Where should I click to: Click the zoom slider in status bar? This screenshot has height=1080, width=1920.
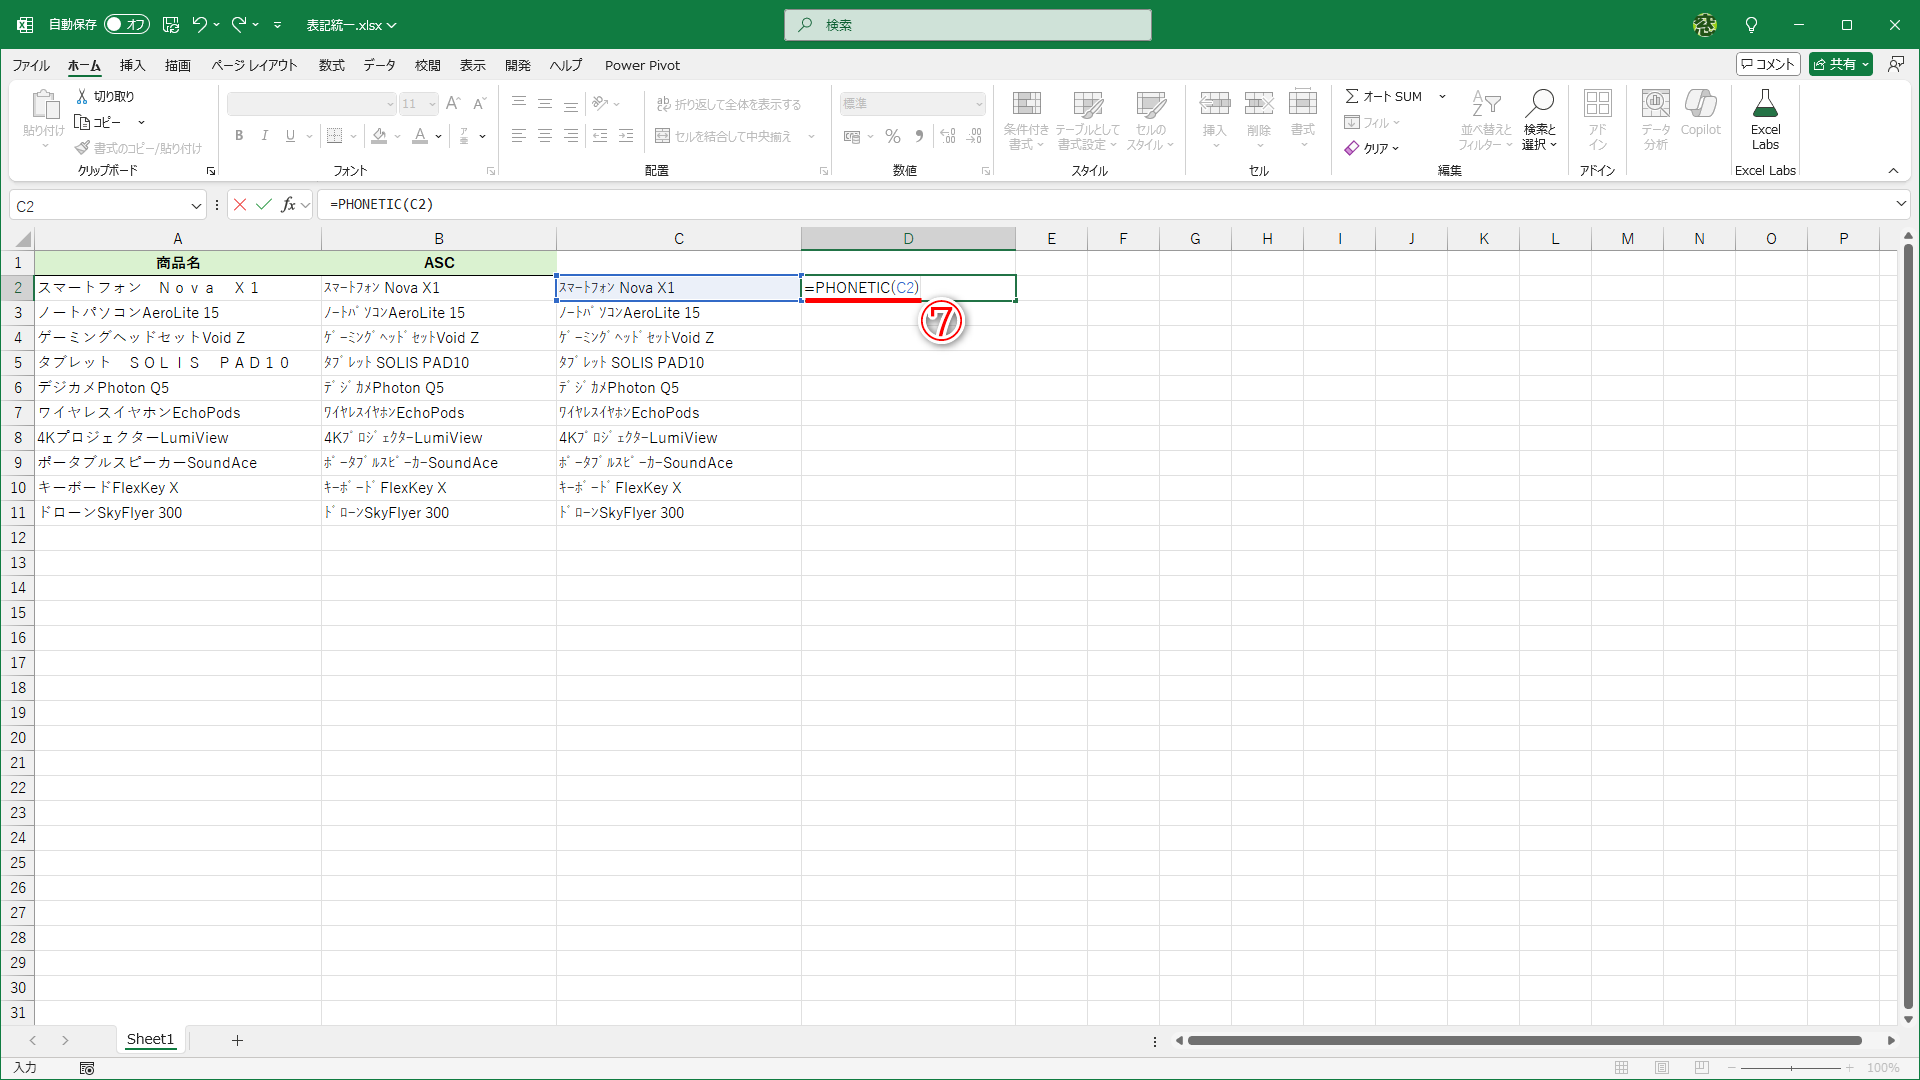click(x=1791, y=1068)
